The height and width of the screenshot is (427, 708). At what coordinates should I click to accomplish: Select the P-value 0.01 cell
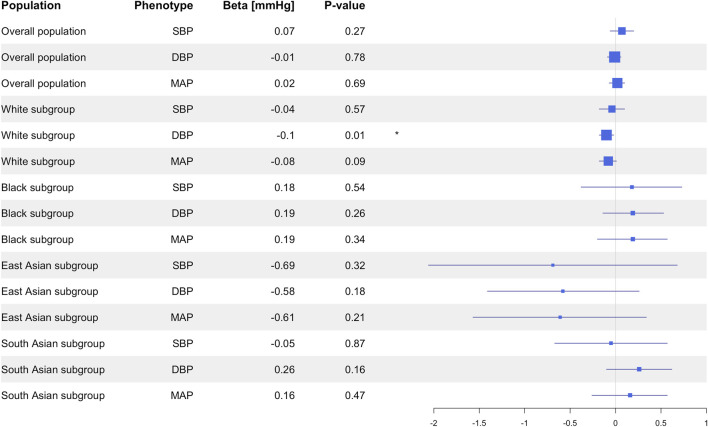click(354, 135)
